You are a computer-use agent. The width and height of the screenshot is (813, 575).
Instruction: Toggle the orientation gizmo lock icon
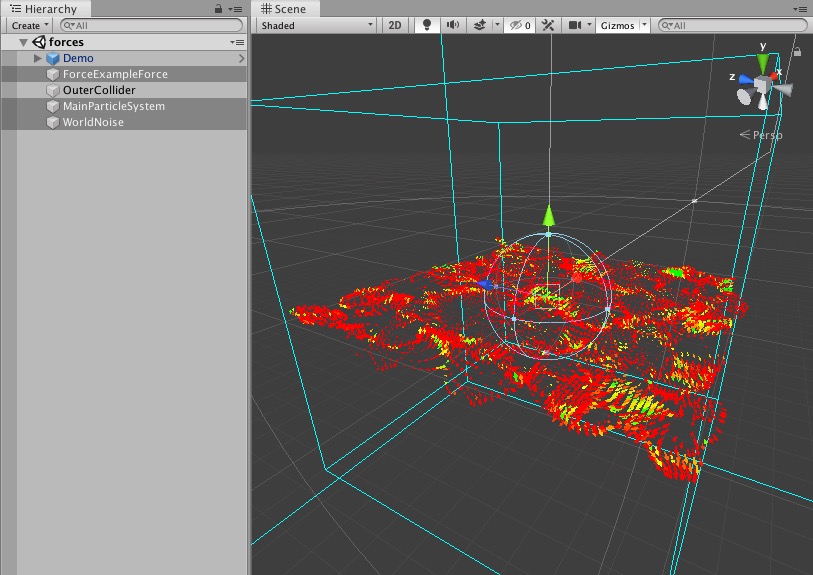pos(797,51)
